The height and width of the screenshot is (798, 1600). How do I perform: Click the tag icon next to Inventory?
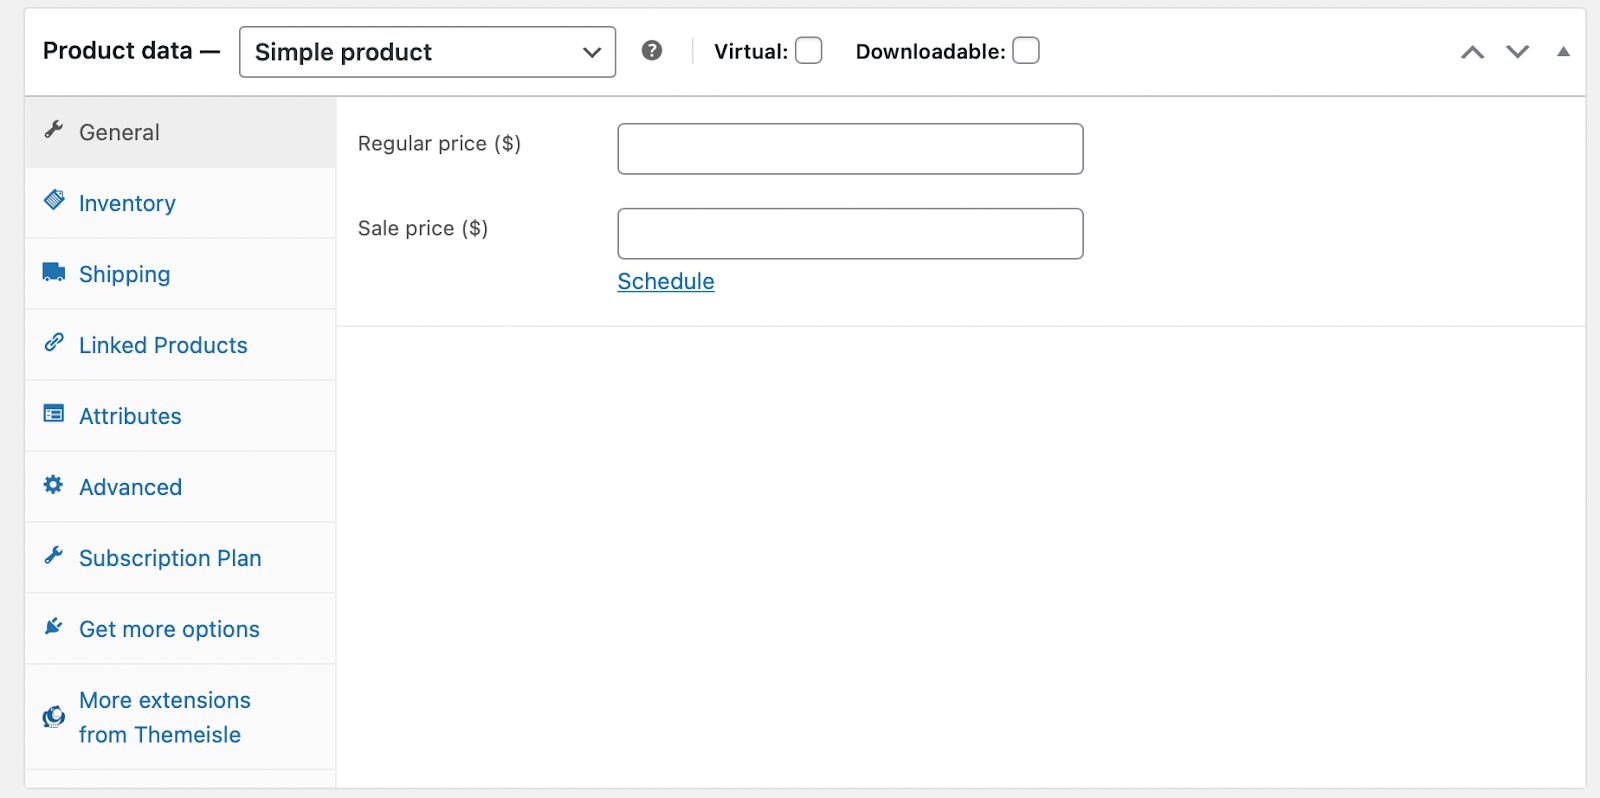click(54, 200)
